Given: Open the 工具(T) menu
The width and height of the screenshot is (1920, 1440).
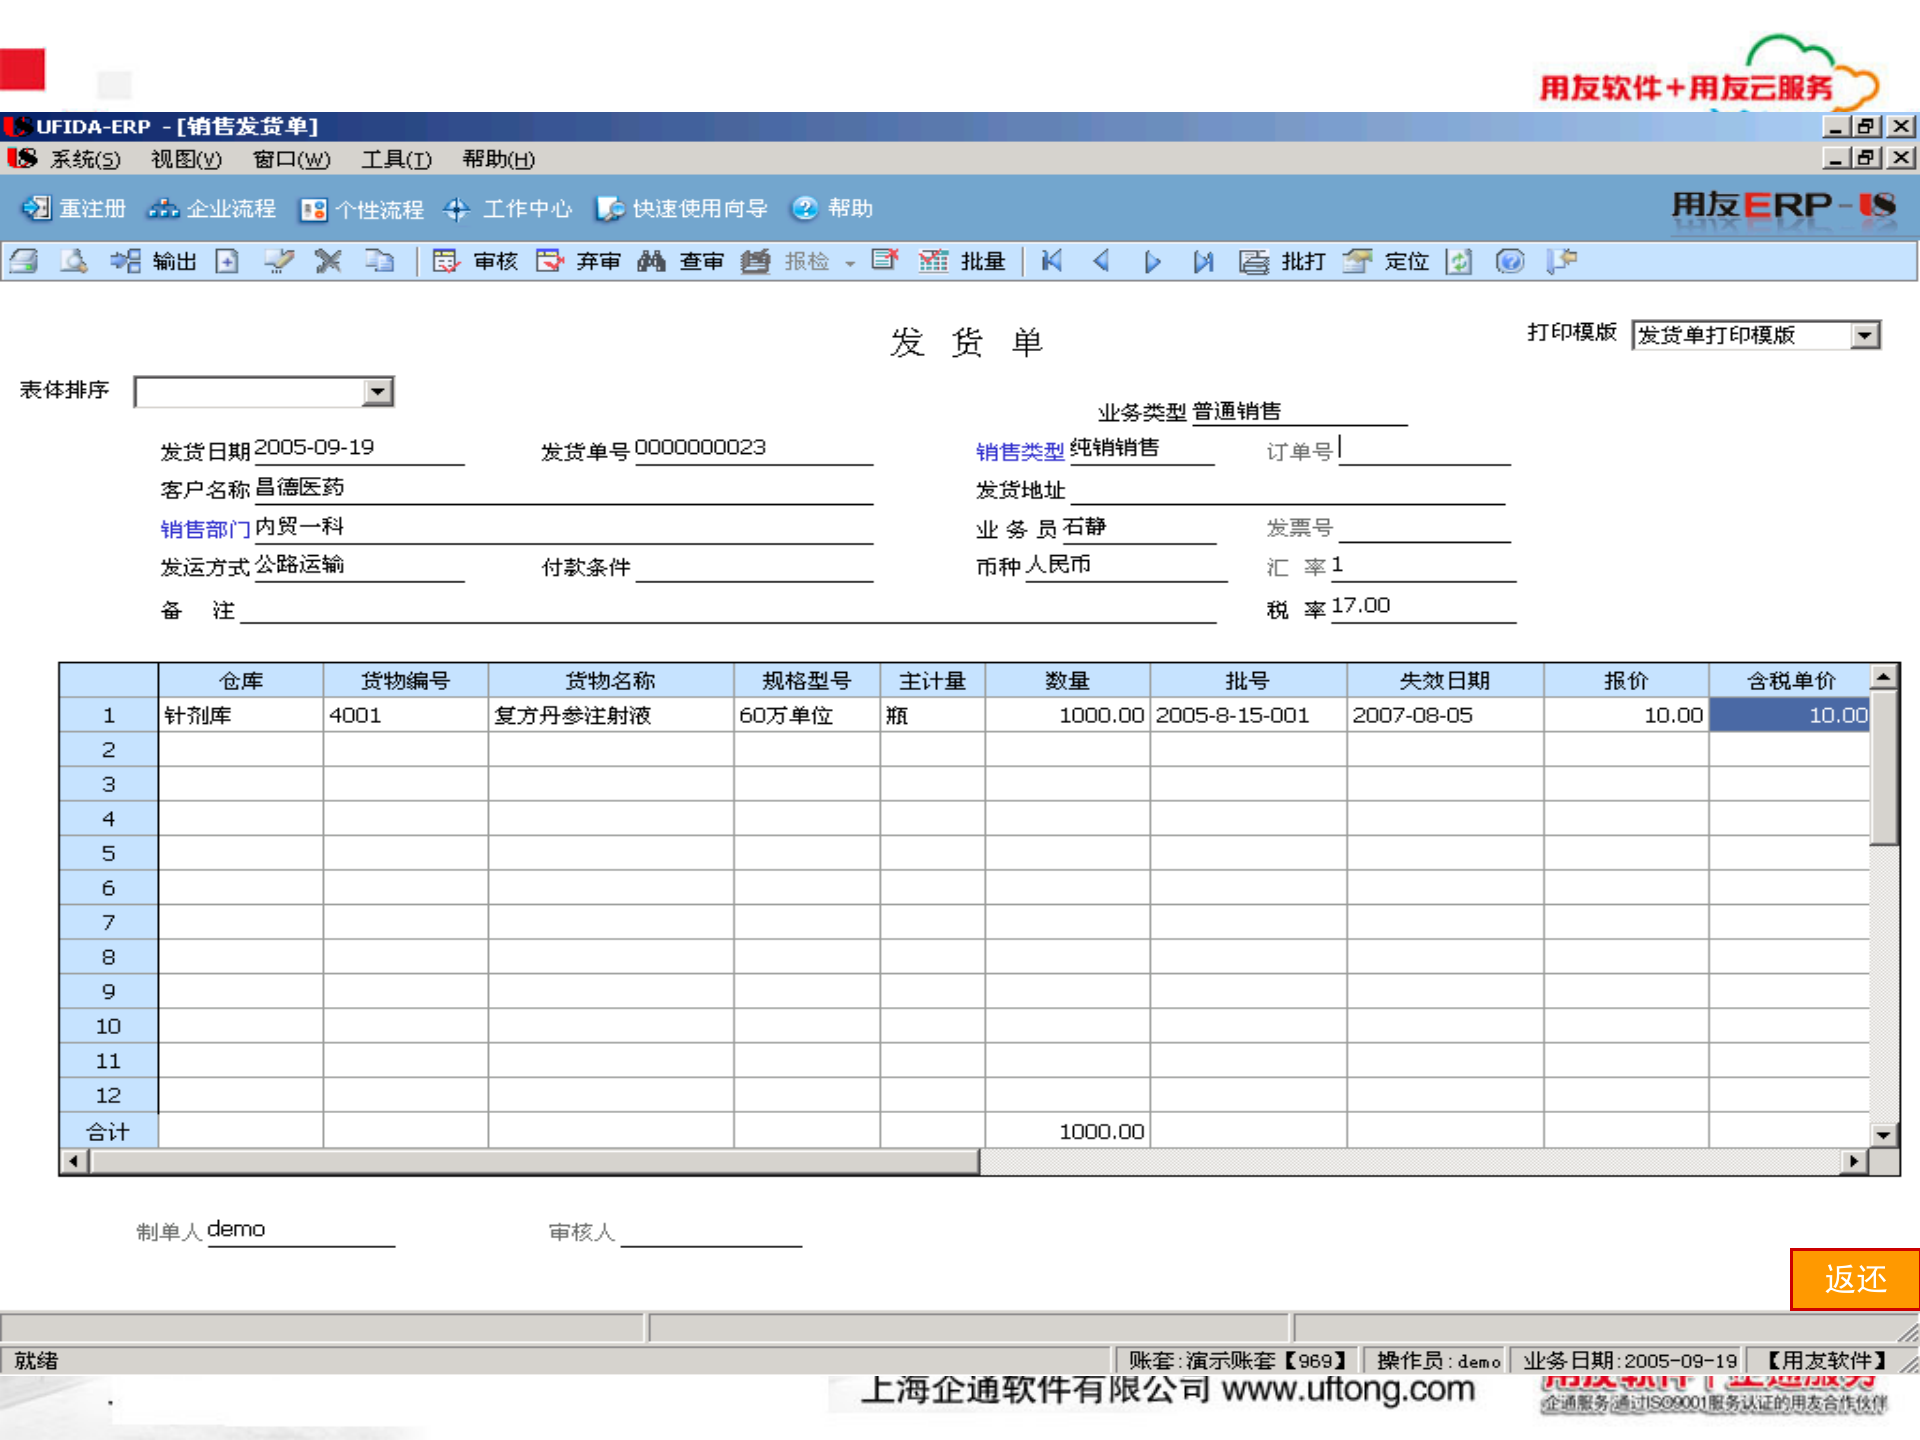Looking at the screenshot, I should point(395,160).
